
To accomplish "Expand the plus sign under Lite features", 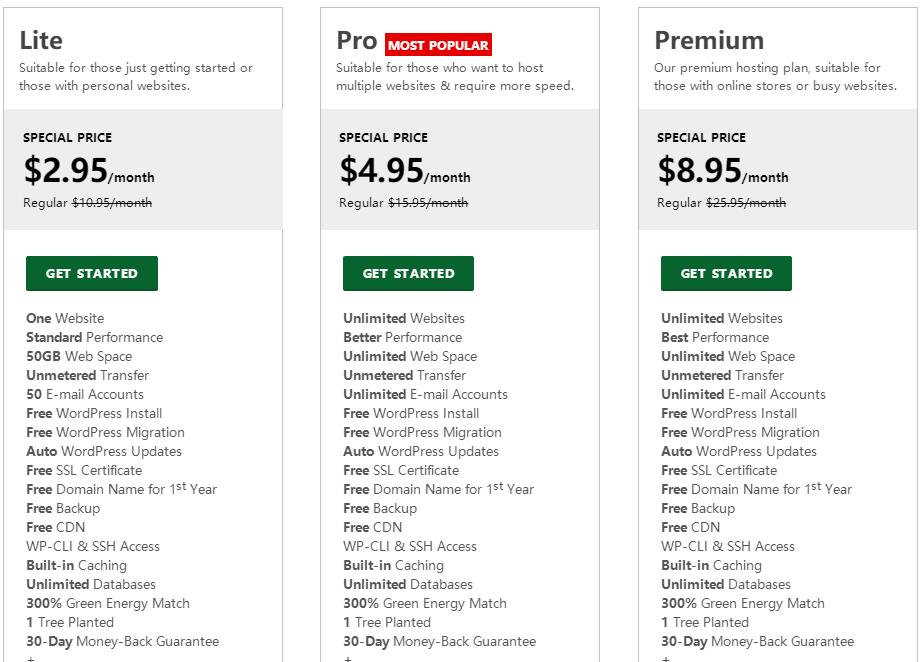I will (x=31, y=658).
